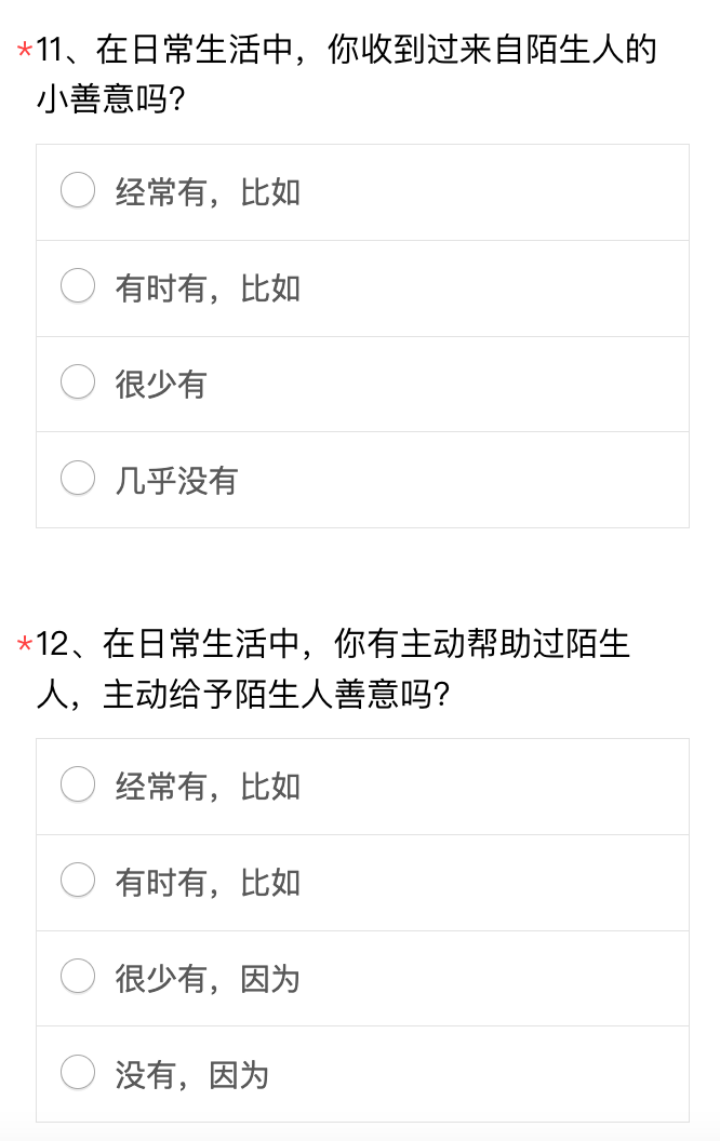The image size is (720, 1141).
Task: Choose the '很少有' radio circle in question 11
Action: coord(78,382)
